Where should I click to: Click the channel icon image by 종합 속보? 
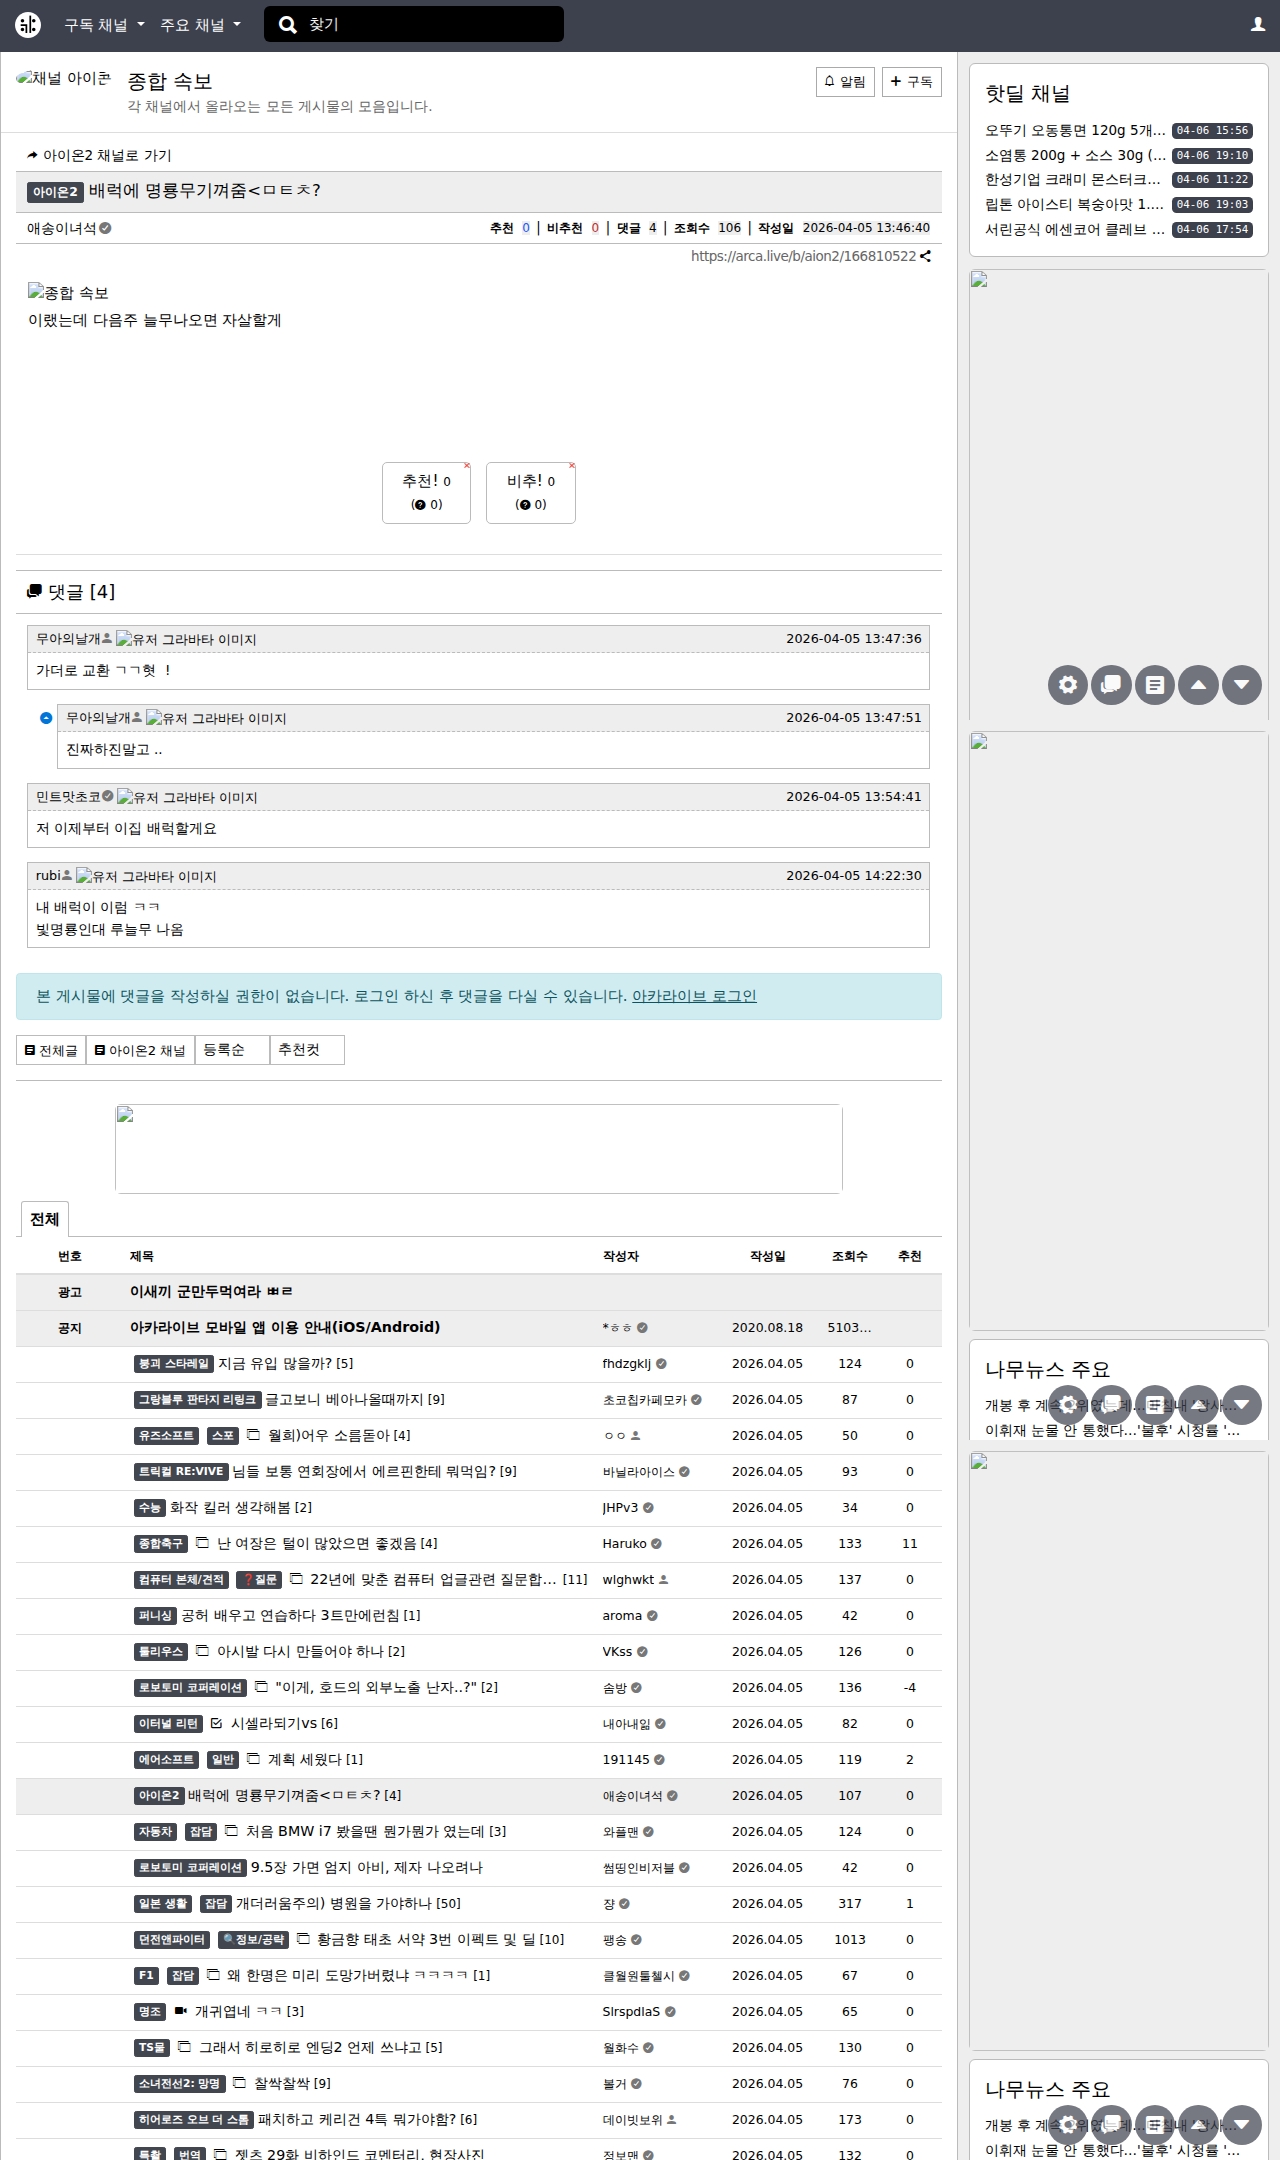(x=64, y=79)
